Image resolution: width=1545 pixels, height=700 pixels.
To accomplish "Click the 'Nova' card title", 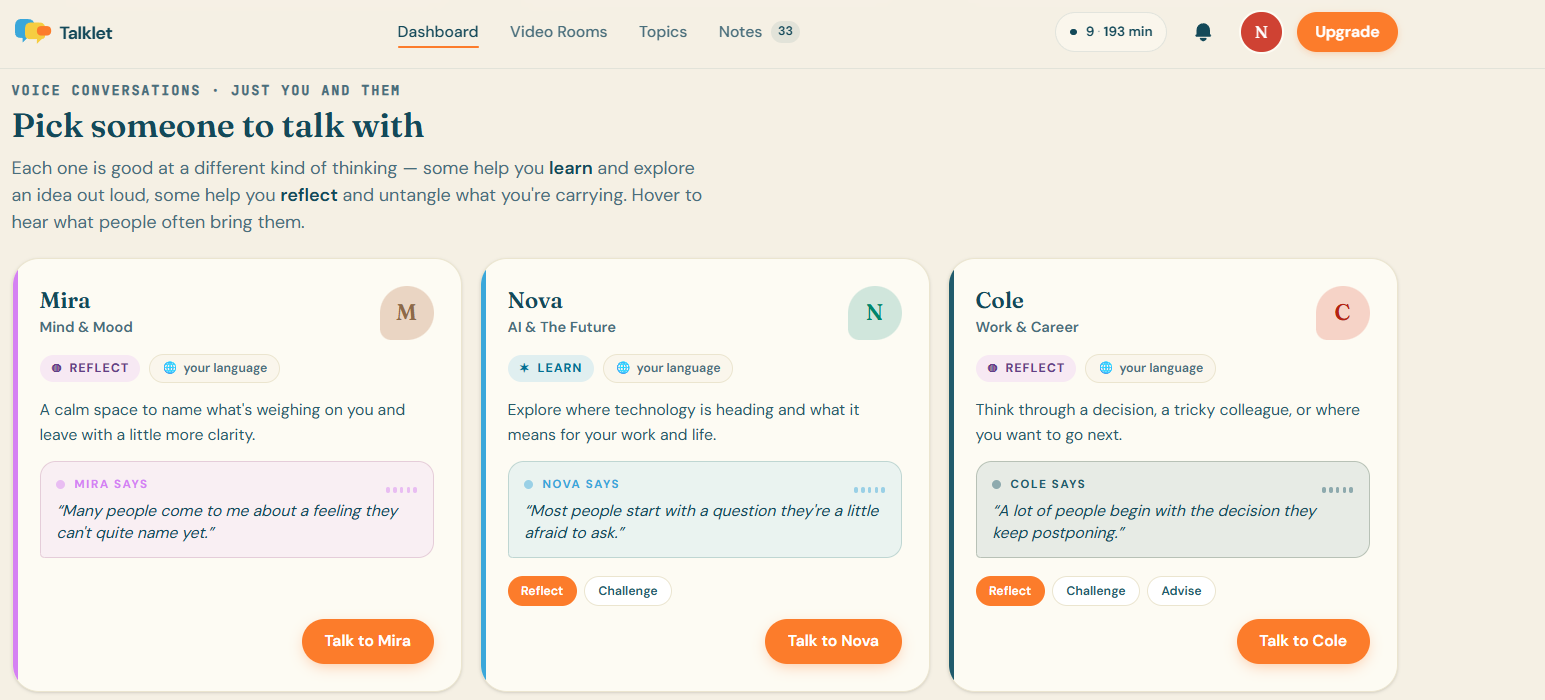I will click(x=535, y=301).
